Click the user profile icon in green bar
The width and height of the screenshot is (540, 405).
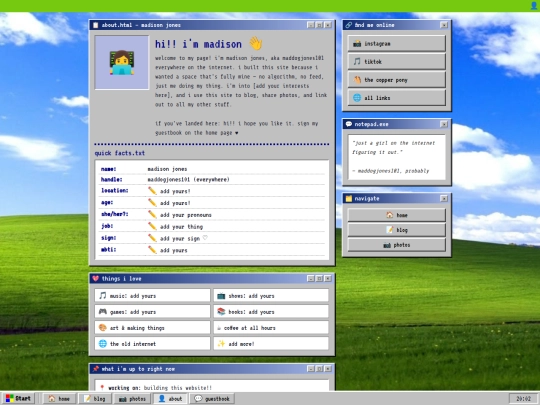point(534,5)
